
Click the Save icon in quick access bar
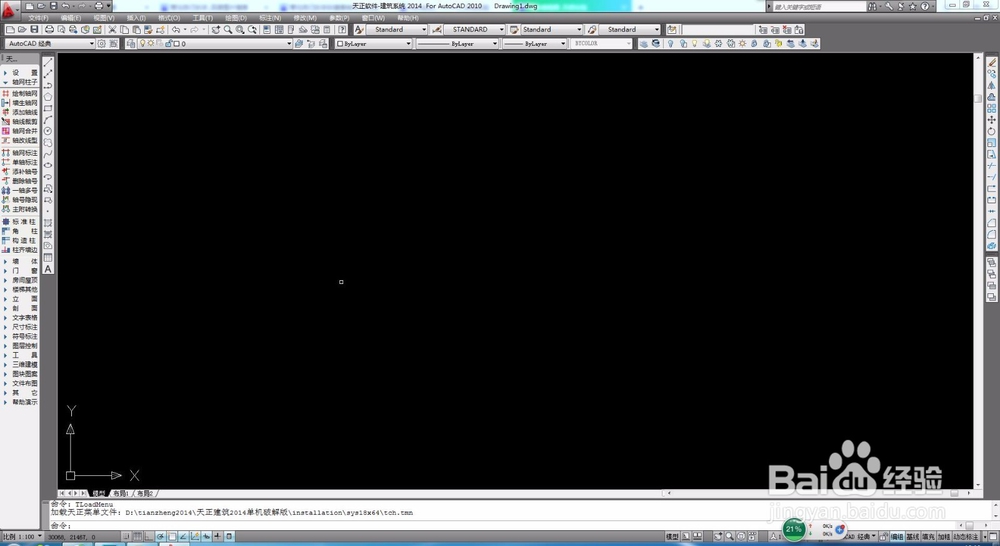tap(54, 6)
